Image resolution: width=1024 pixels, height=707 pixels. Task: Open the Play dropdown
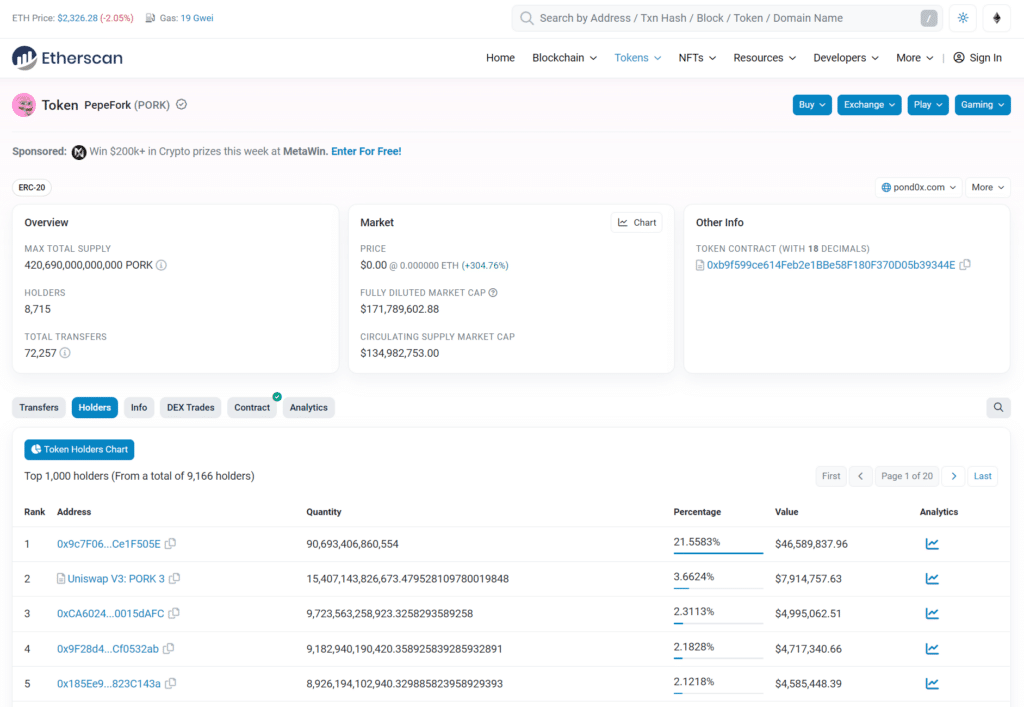point(927,104)
